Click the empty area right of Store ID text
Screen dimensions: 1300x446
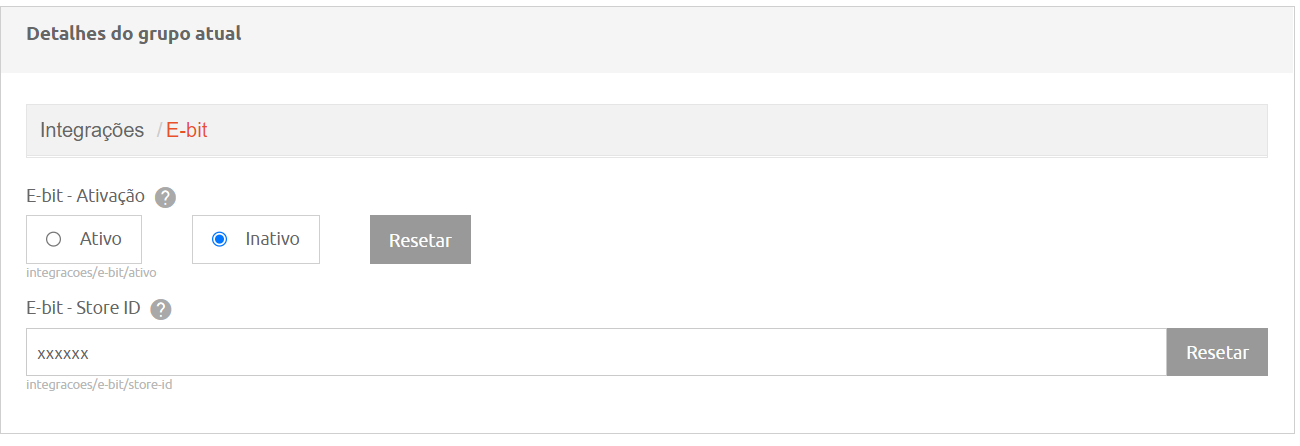628,352
